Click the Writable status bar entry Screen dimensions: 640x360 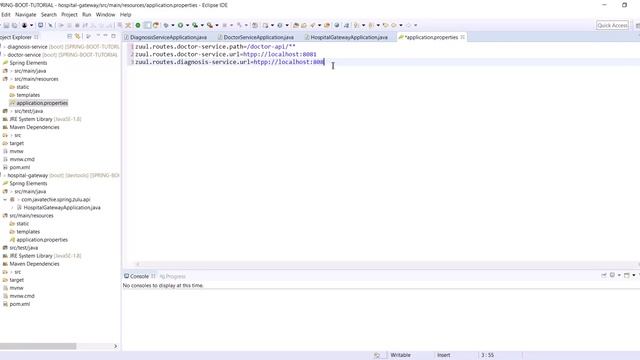[x=400, y=355]
